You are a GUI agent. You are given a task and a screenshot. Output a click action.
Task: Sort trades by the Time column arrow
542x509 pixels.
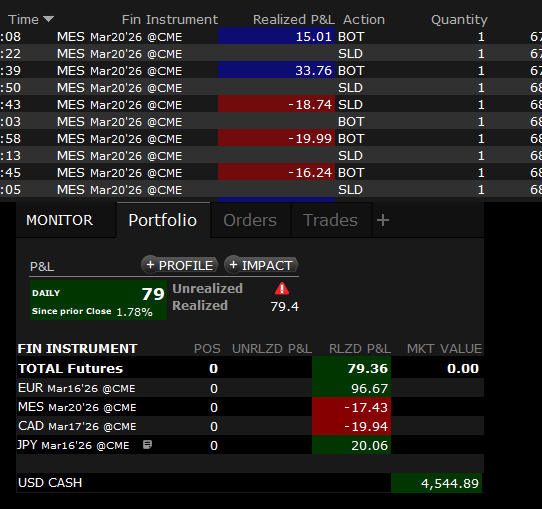pyautogui.click(x=49, y=19)
